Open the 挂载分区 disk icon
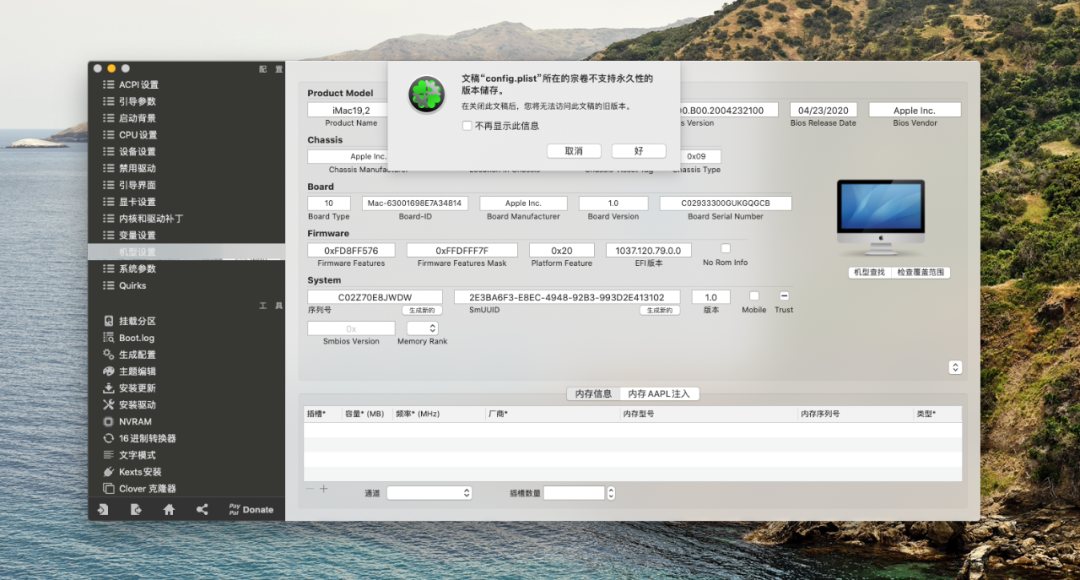 pyautogui.click(x=108, y=321)
